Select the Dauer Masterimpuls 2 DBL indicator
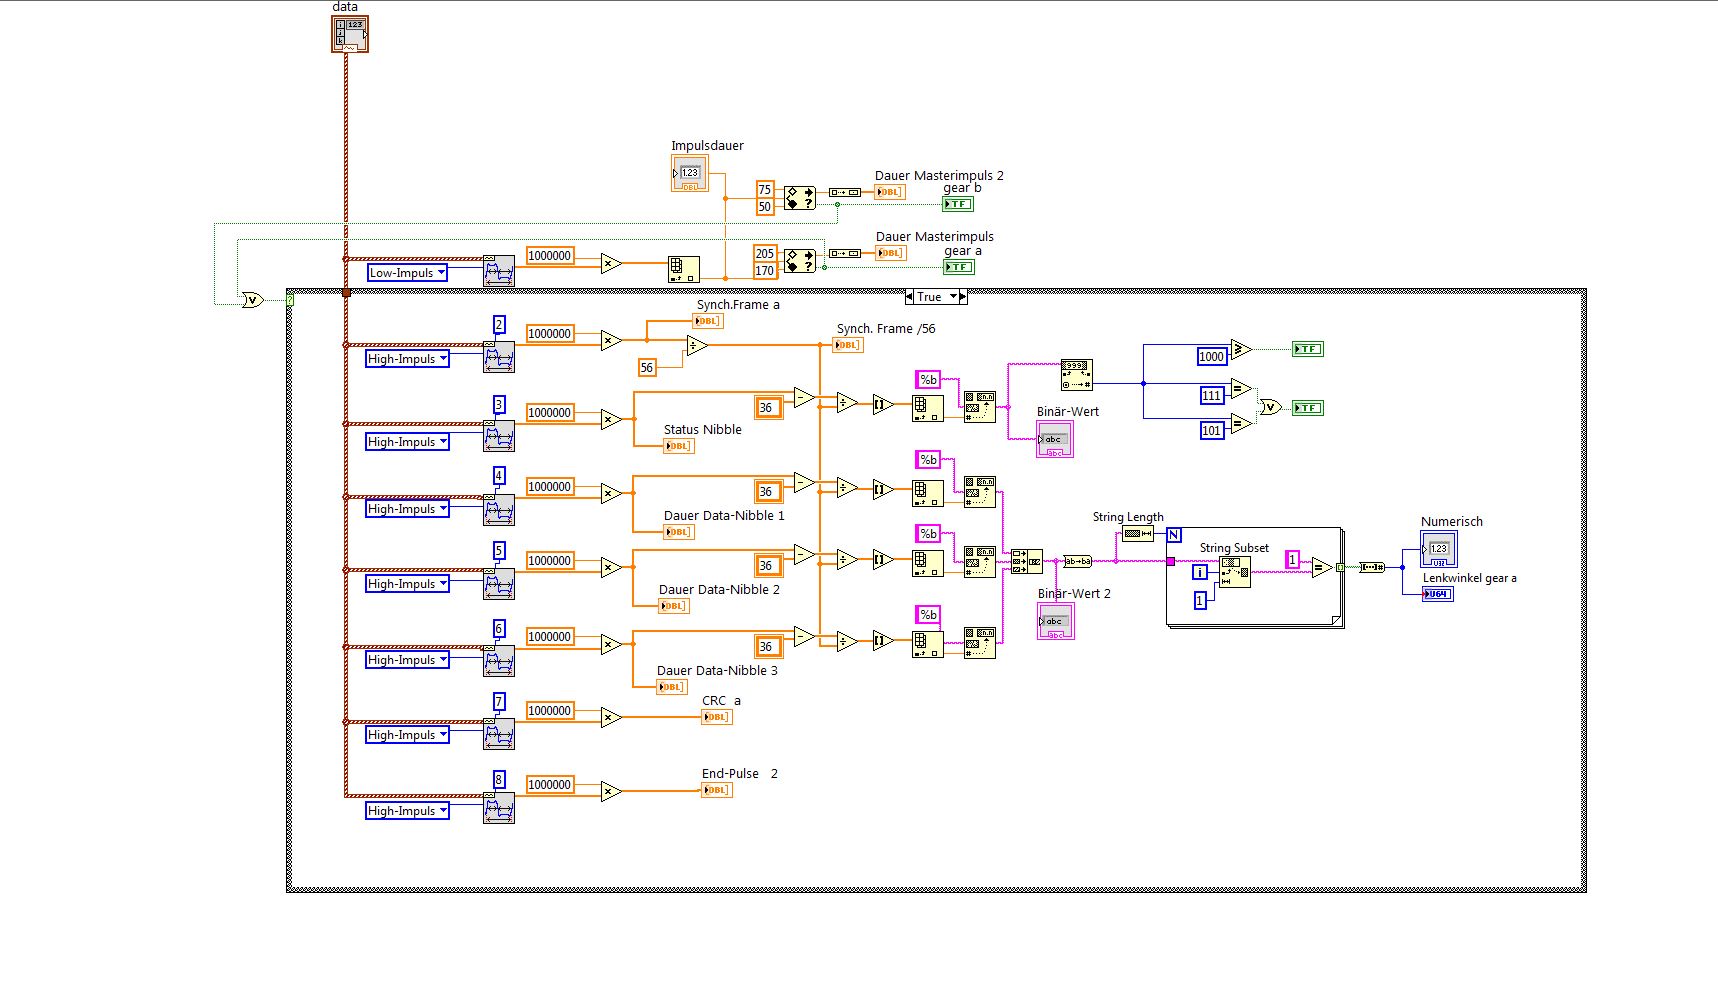This screenshot has width=1718, height=982. point(890,192)
